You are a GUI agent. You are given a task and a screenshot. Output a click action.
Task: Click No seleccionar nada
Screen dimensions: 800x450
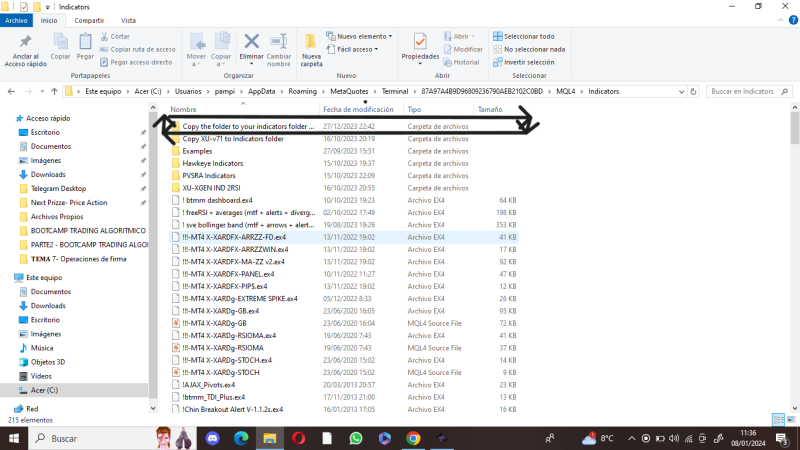[x=529, y=49]
